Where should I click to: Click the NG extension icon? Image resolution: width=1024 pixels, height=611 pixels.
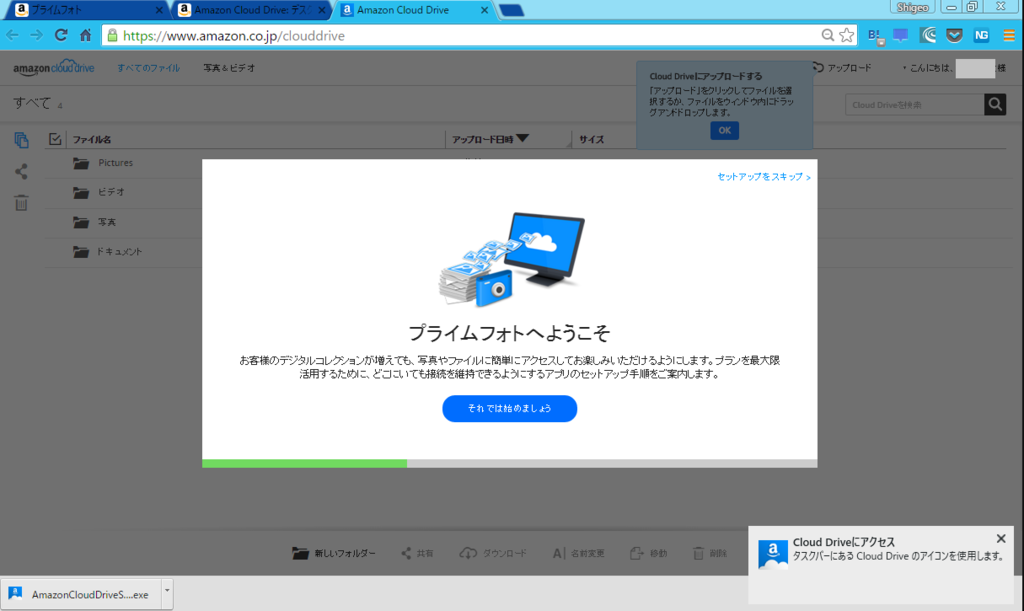tap(981, 35)
